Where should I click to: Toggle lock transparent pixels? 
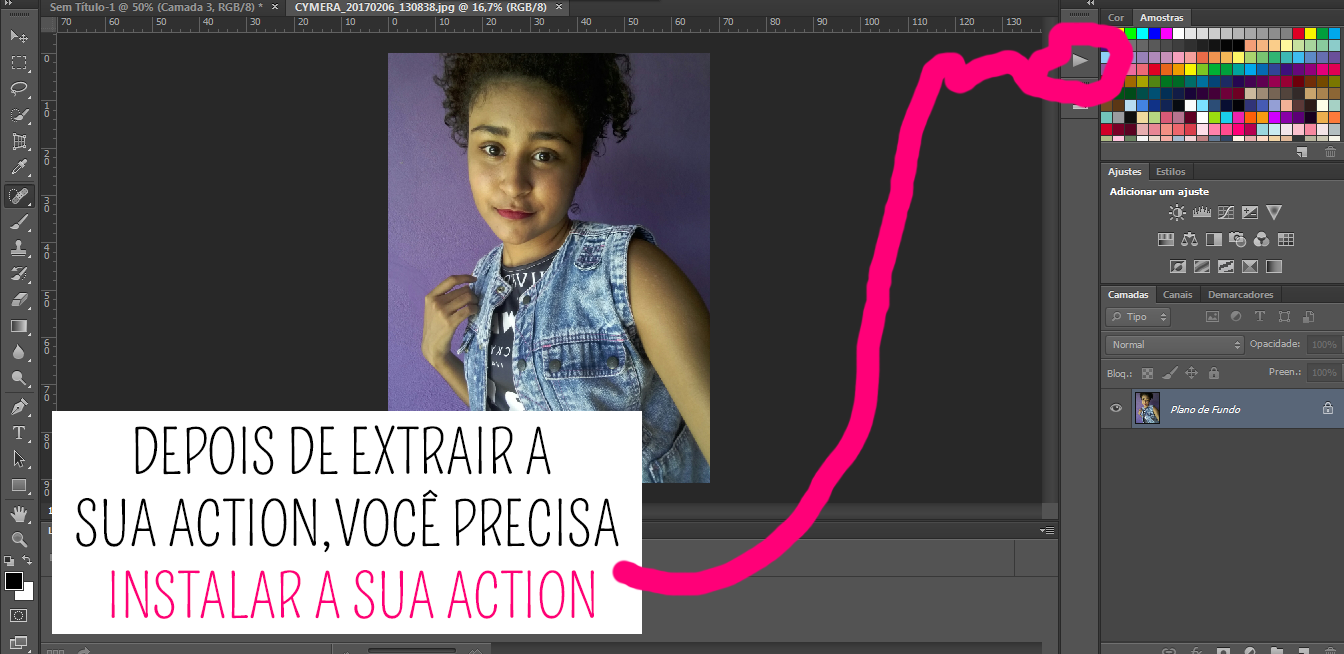(x=1147, y=373)
